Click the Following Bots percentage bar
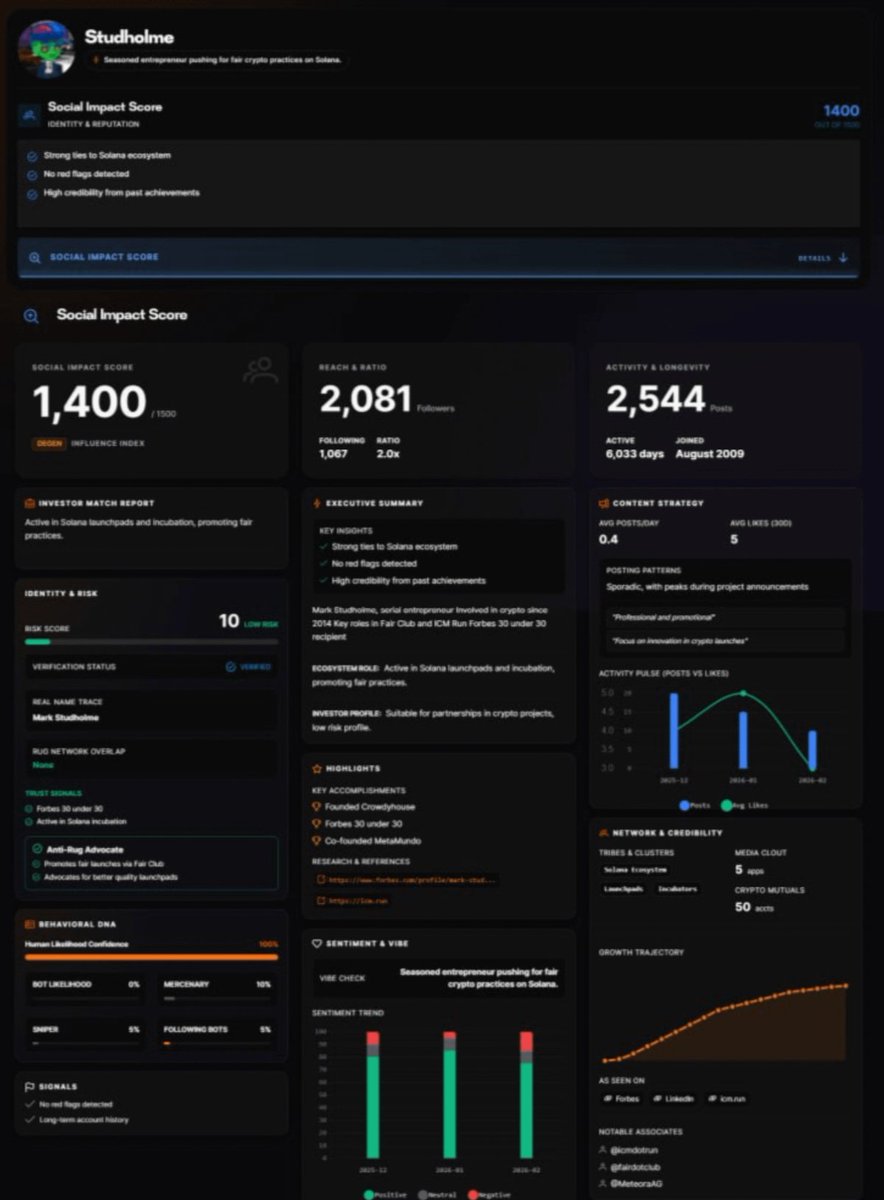Image resolution: width=884 pixels, height=1200 pixels. [217, 1043]
